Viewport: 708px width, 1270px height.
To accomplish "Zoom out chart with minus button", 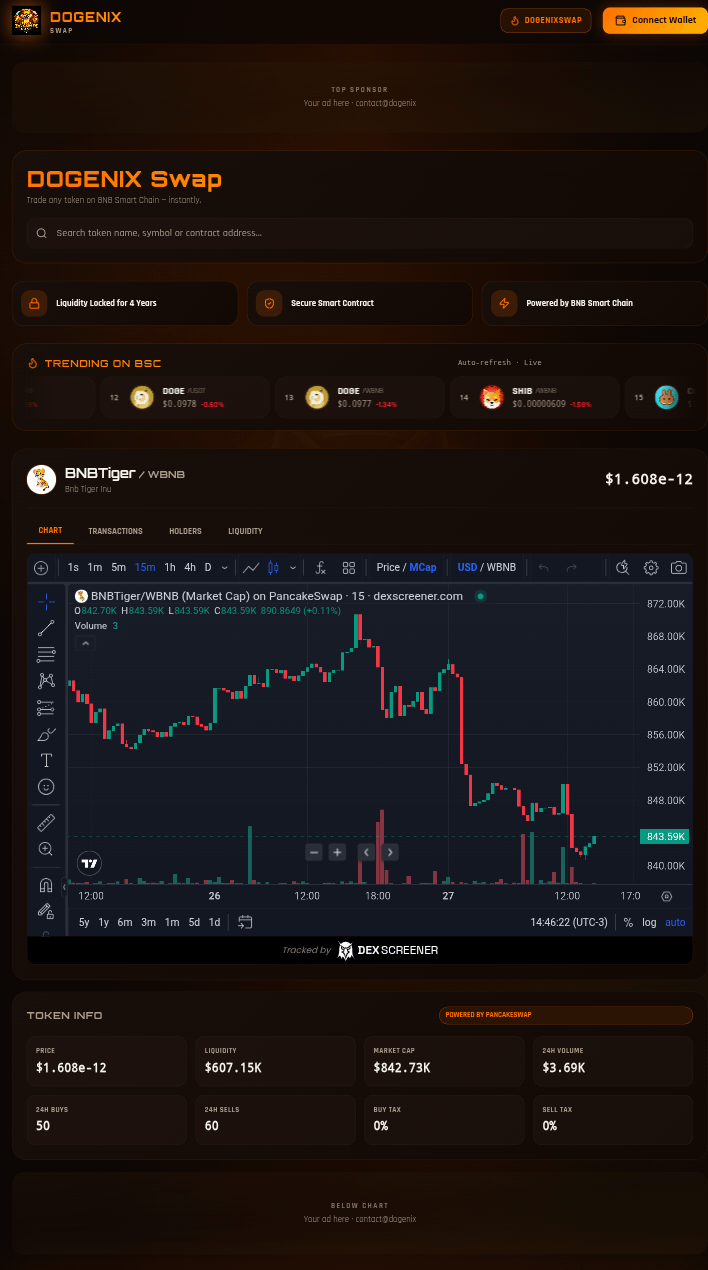I will 314,852.
